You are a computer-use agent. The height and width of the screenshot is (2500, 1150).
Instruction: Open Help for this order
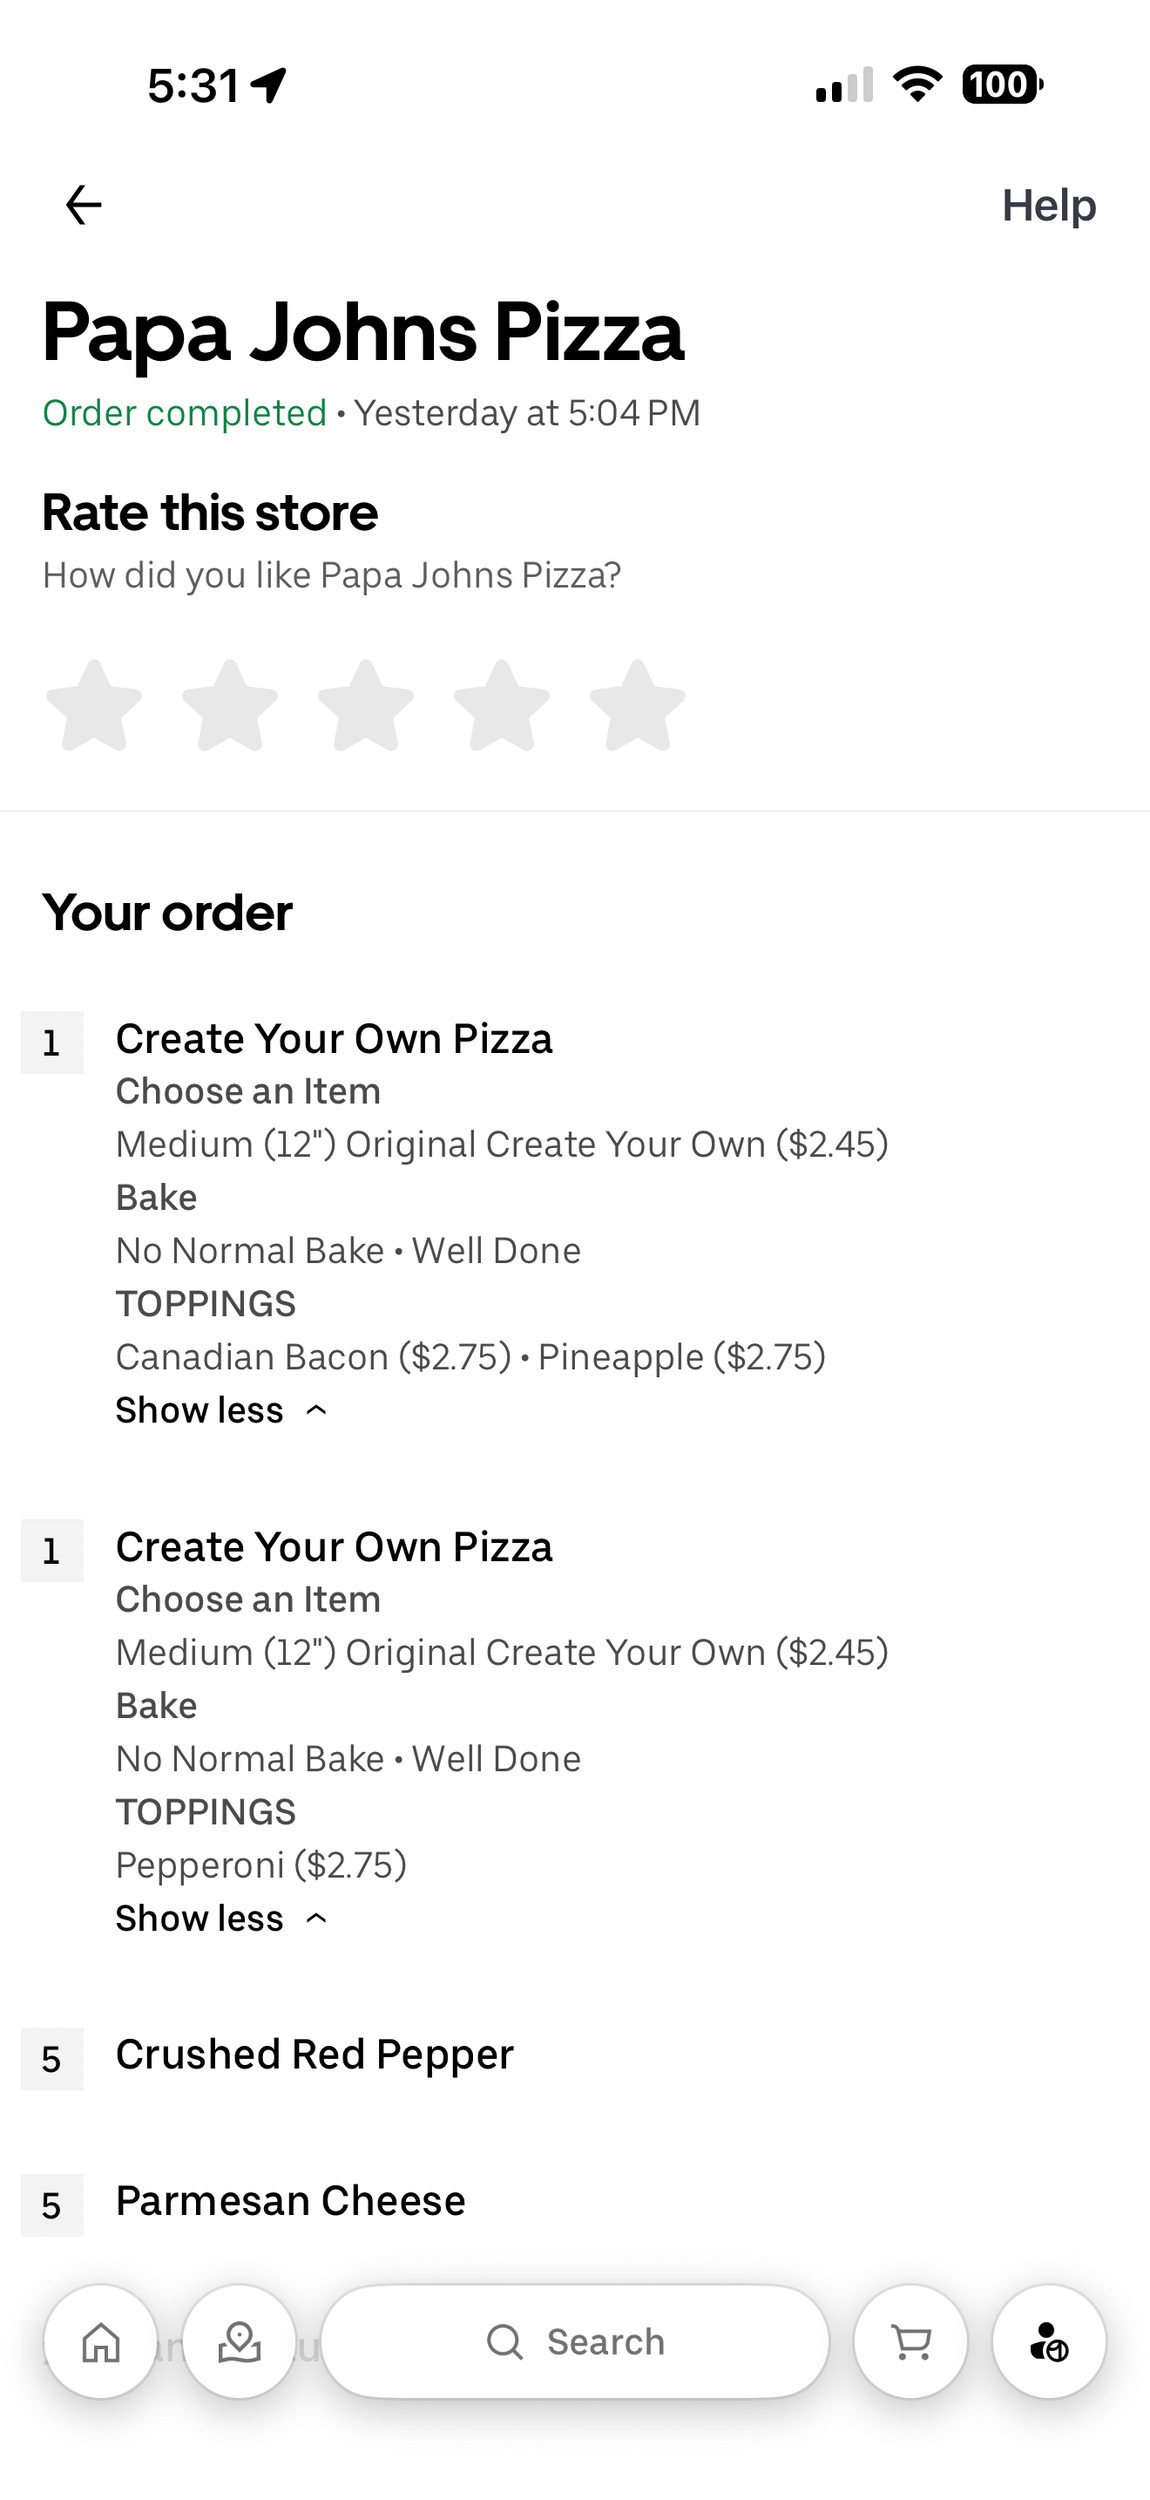click(1048, 206)
